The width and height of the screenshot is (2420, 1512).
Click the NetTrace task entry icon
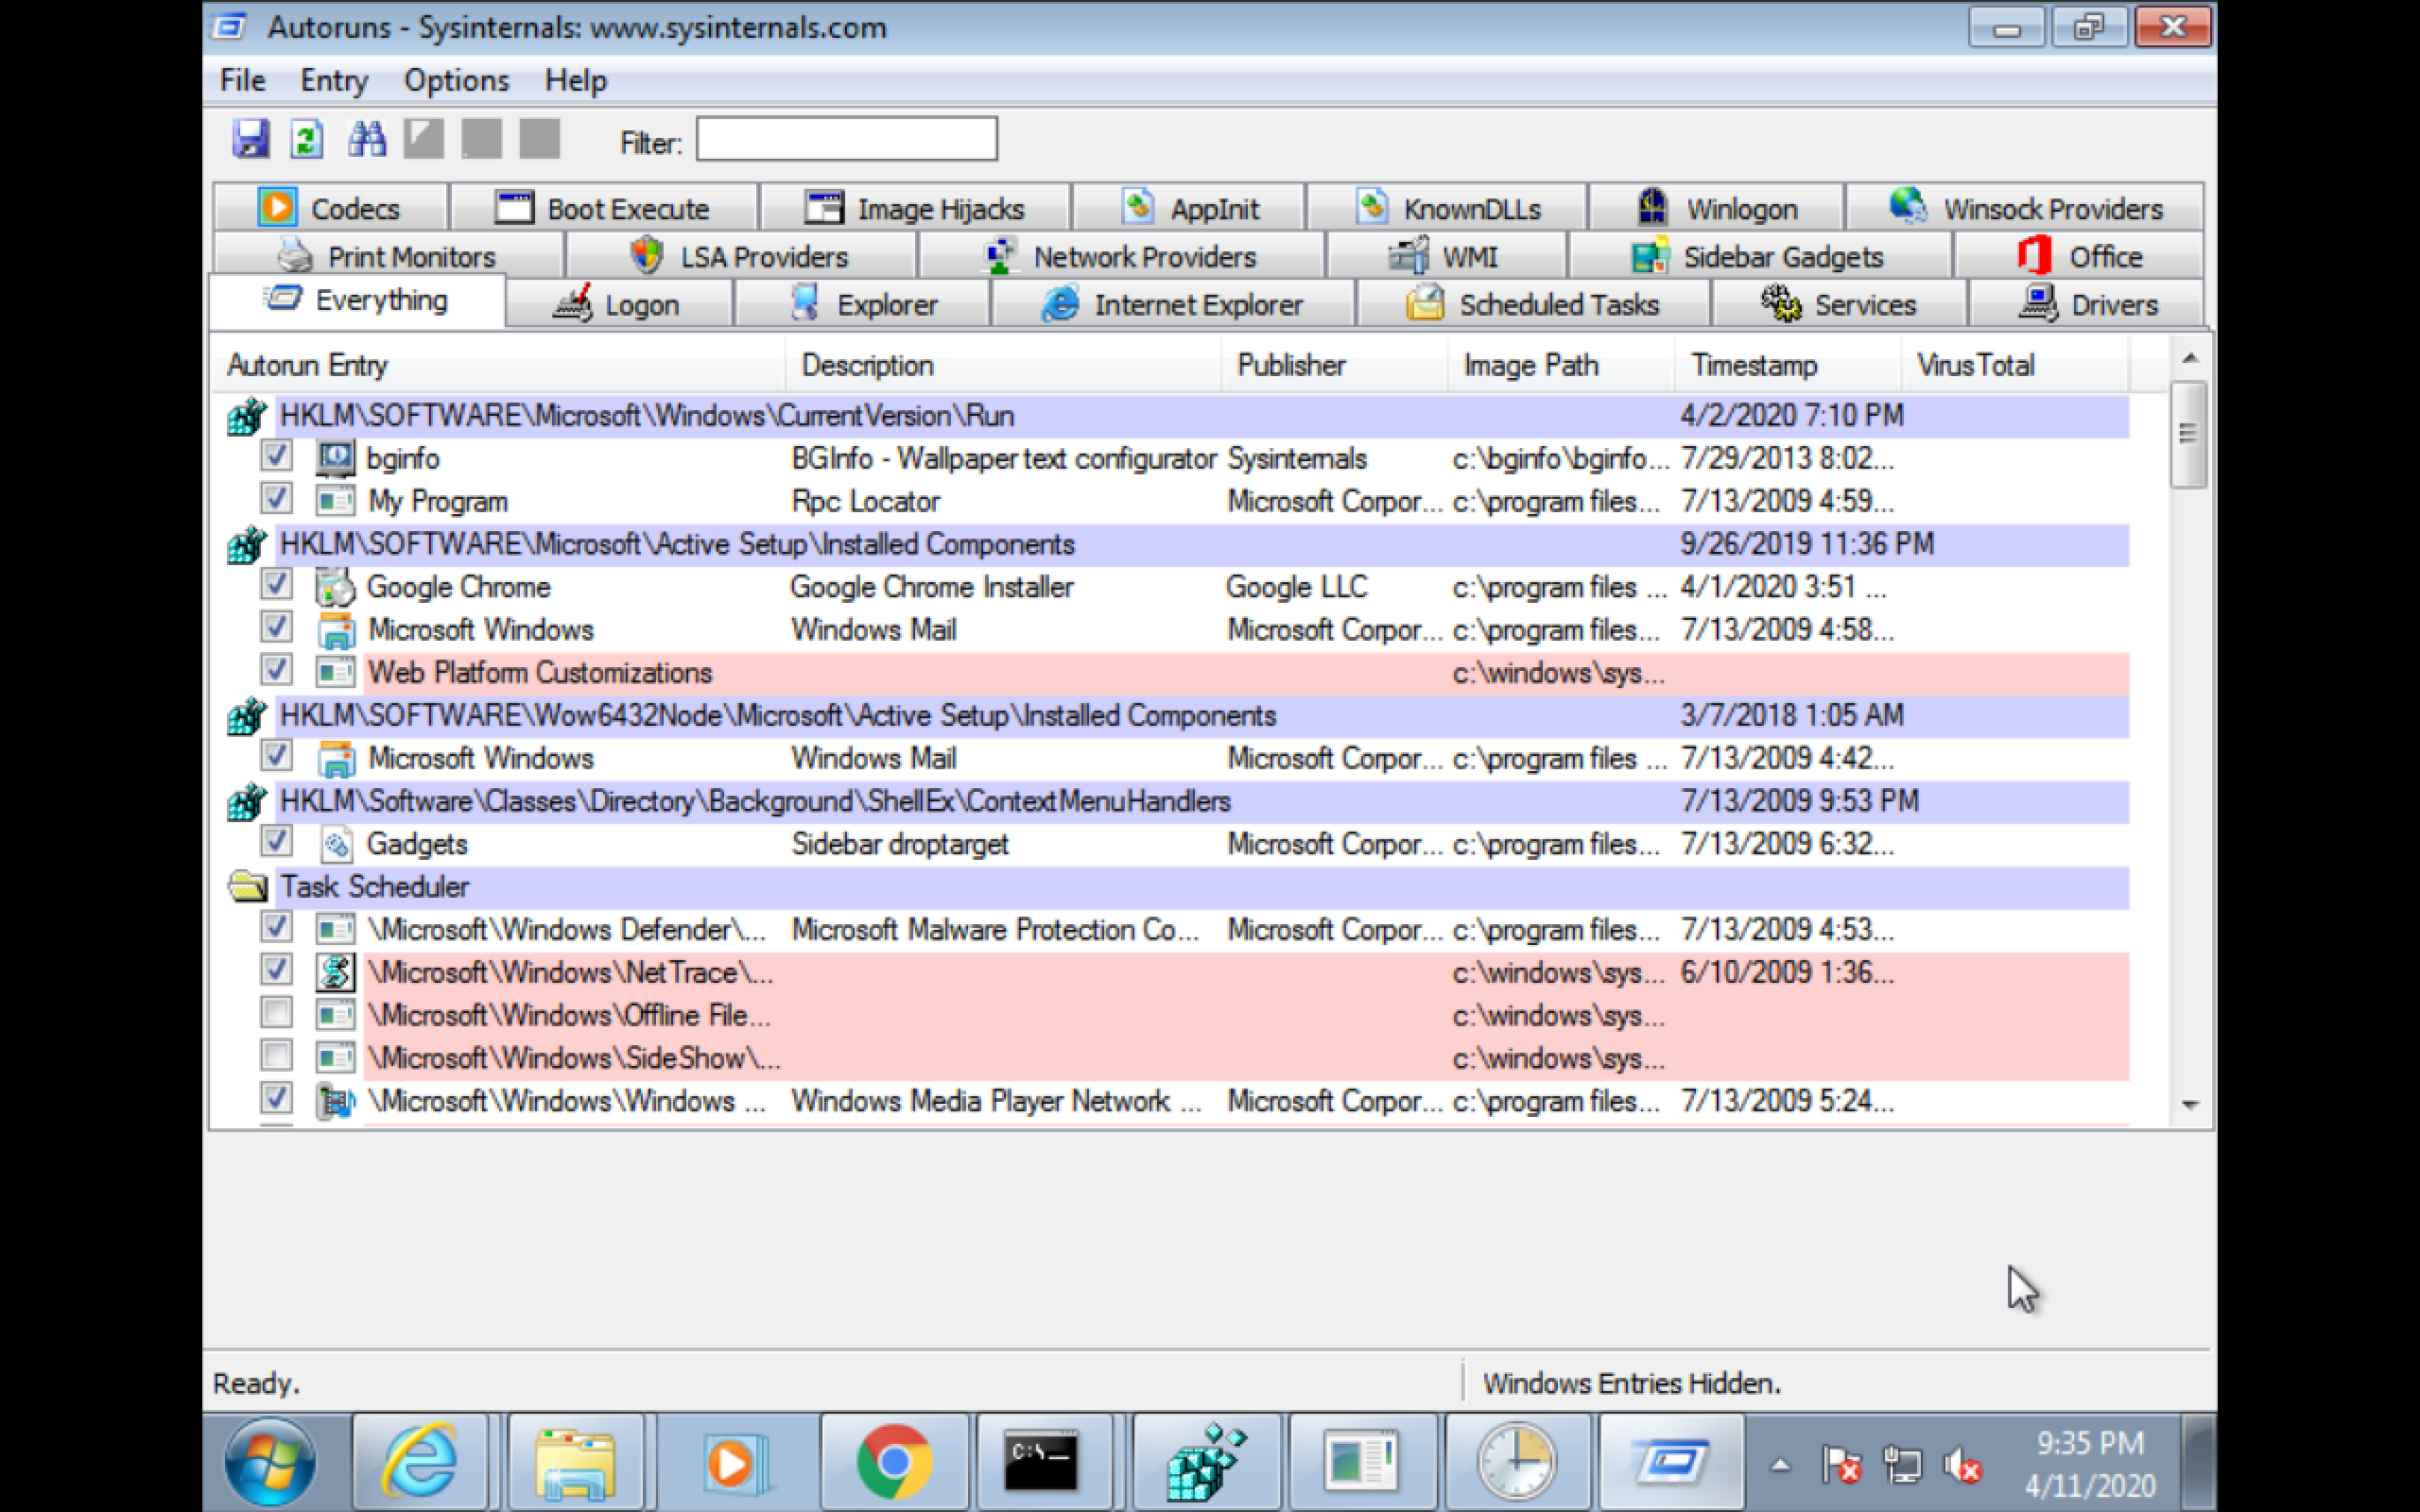(335, 972)
